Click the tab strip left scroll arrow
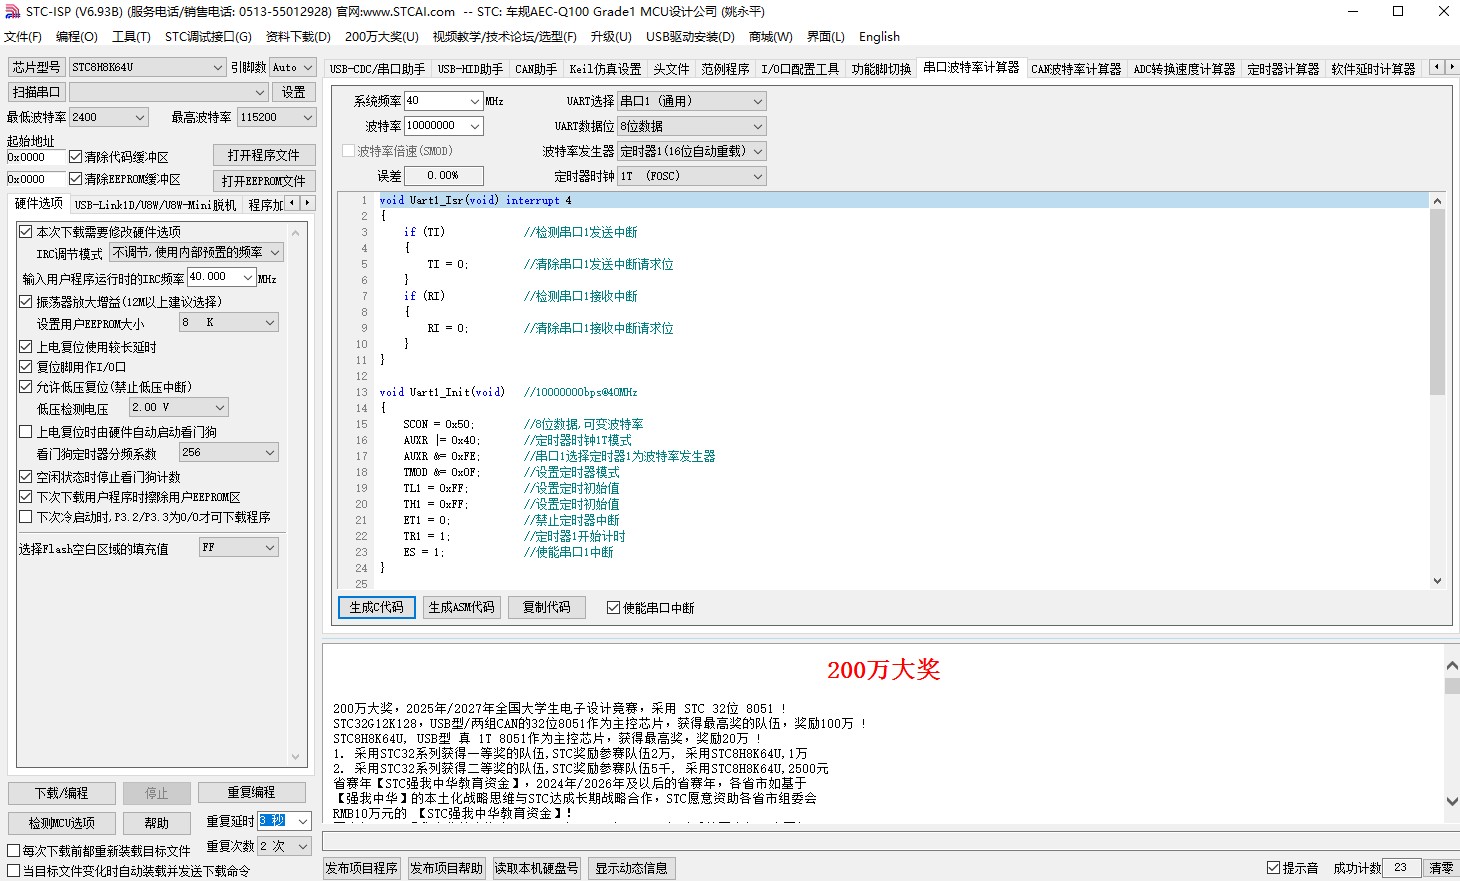 (1436, 67)
